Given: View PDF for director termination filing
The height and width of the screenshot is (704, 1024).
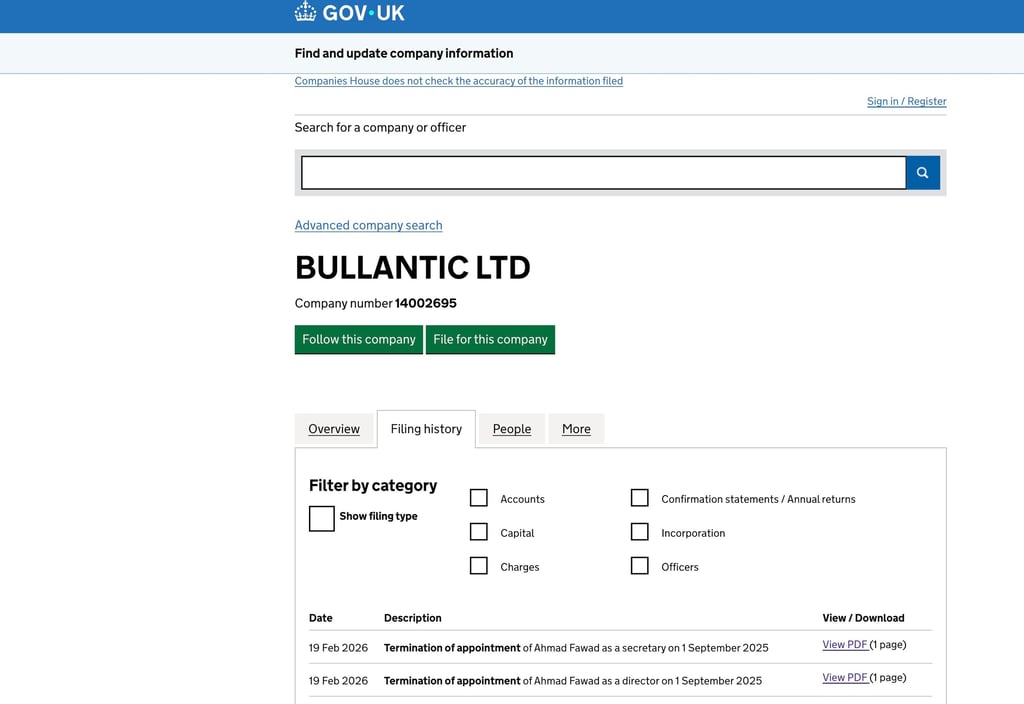Looking at the screenshot, I should (x=845, y=677).
